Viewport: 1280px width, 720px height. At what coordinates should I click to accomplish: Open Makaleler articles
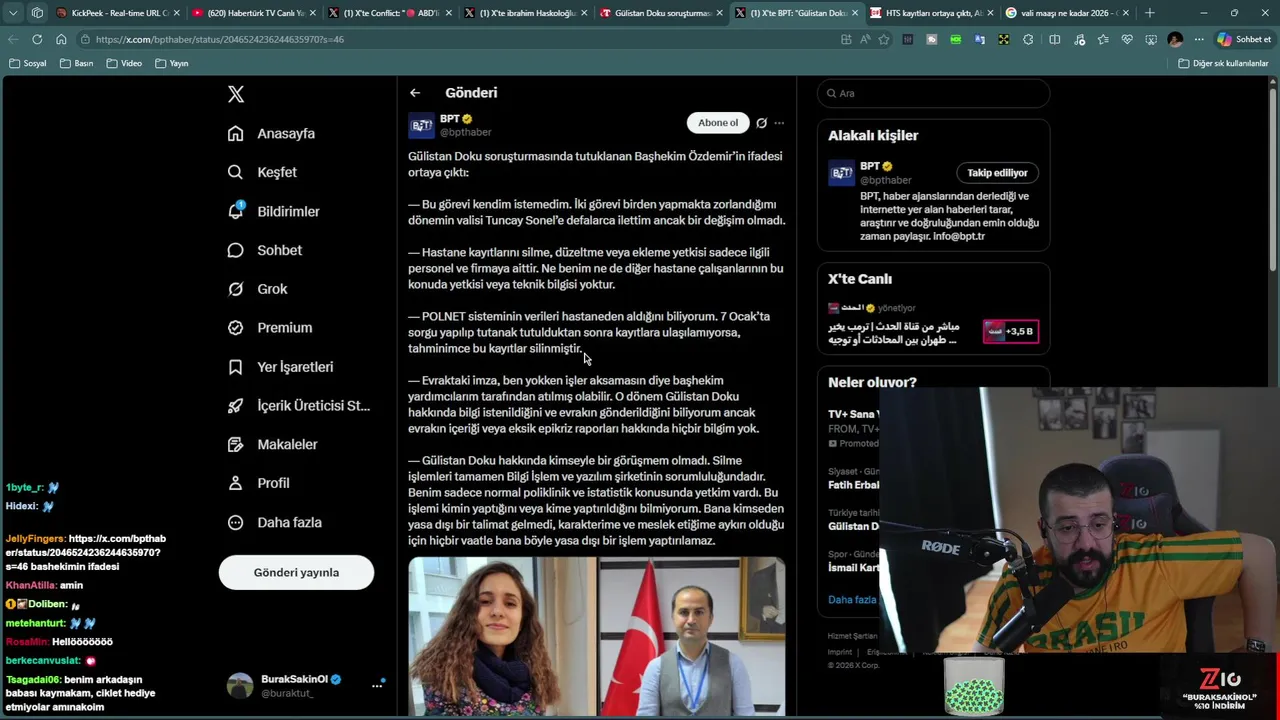coord(272,444)
